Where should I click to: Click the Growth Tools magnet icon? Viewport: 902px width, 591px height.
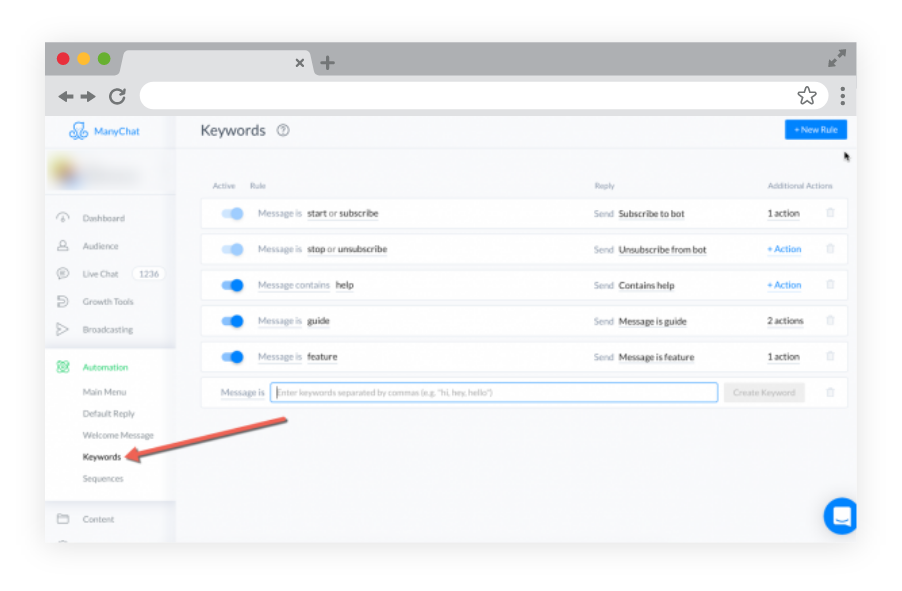point(63,301)
